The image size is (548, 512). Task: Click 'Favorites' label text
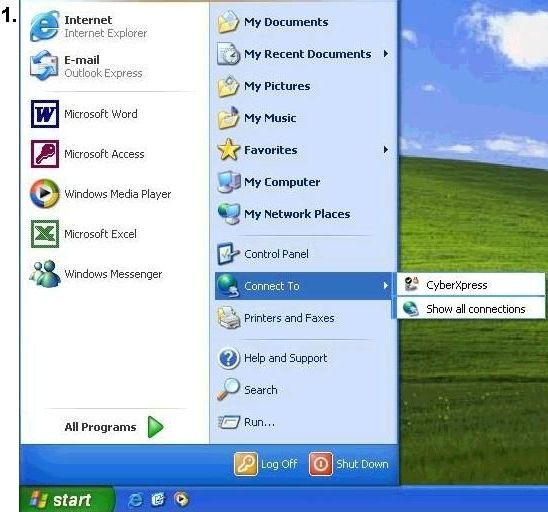point(271,150)
